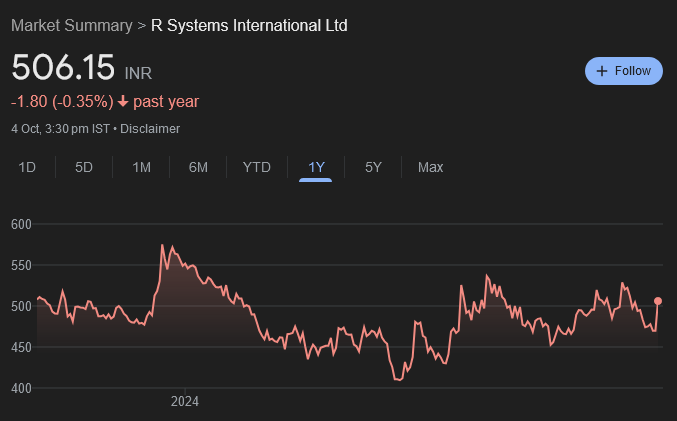Switch to the 5D range tab
The width and height of the screenshot is (677, 421).
pos(84,167)
